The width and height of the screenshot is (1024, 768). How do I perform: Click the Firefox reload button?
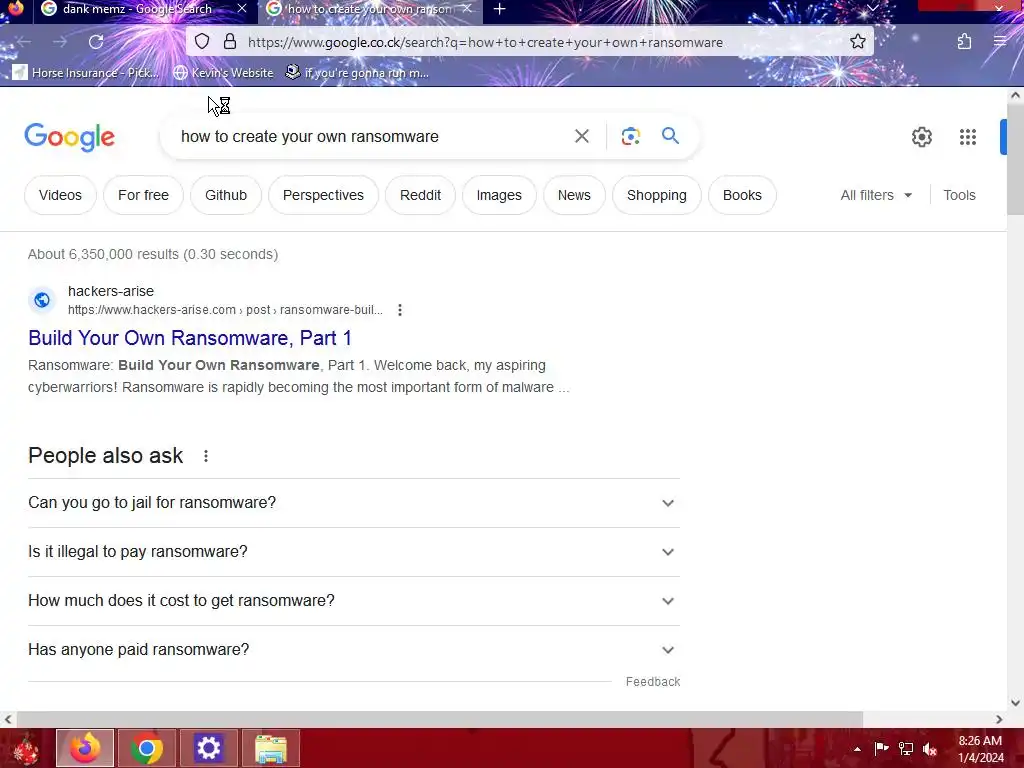[96, 42]
